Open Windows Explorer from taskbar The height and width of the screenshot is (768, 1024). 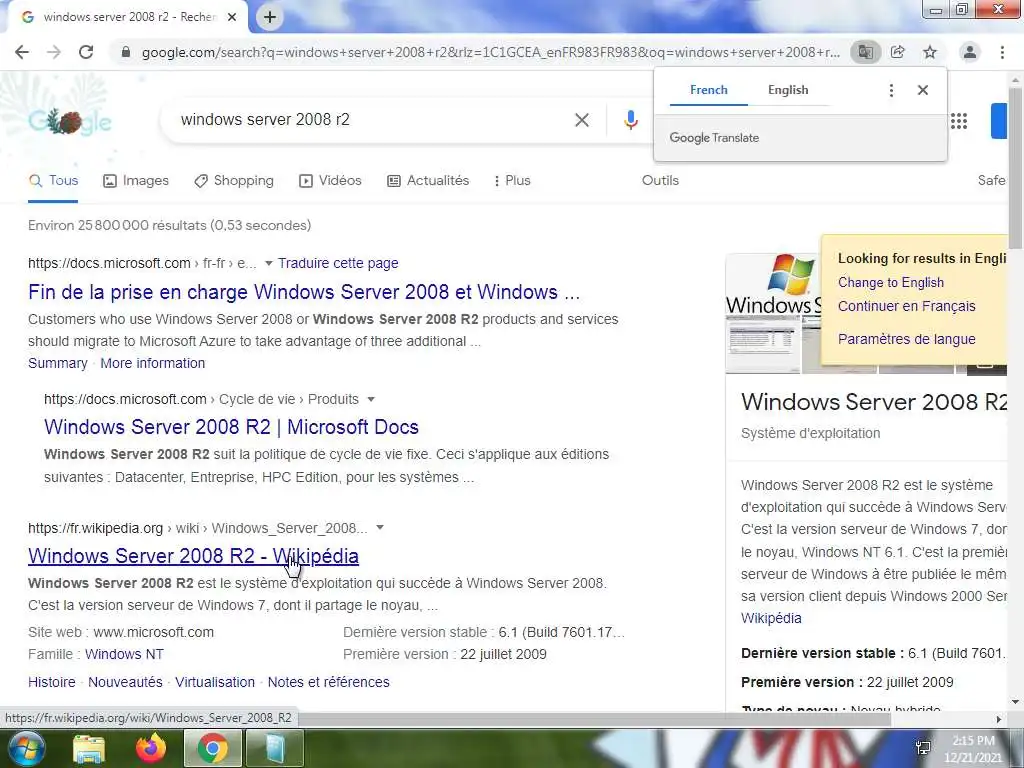coord(89,749)
